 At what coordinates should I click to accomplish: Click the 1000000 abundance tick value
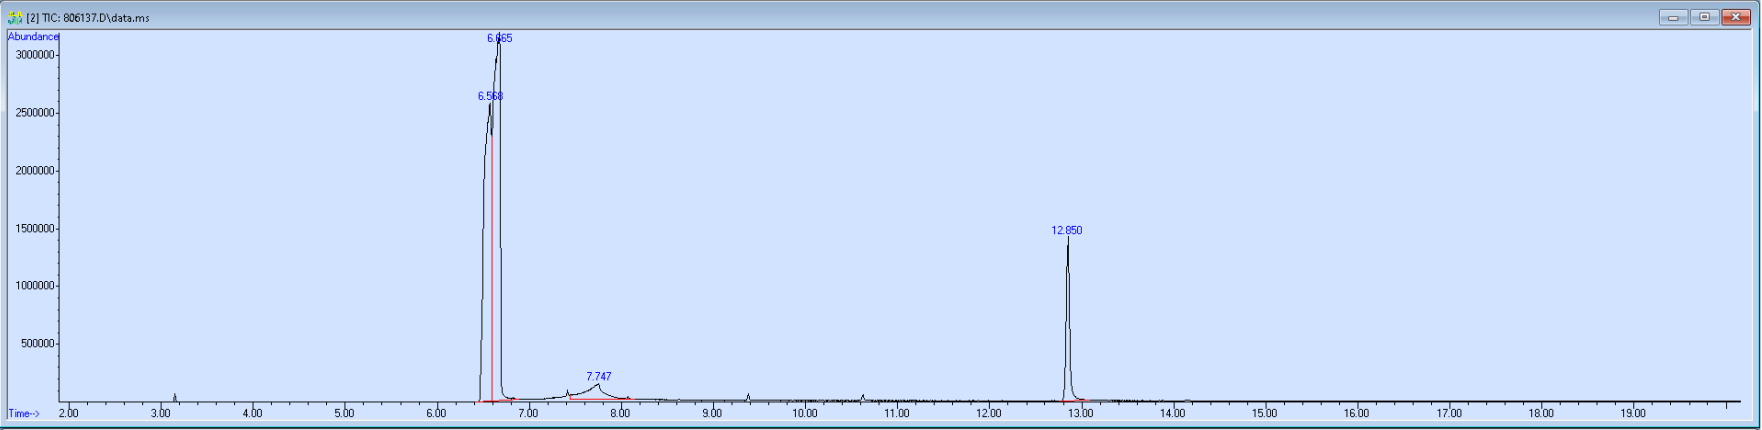pos(33,286)
